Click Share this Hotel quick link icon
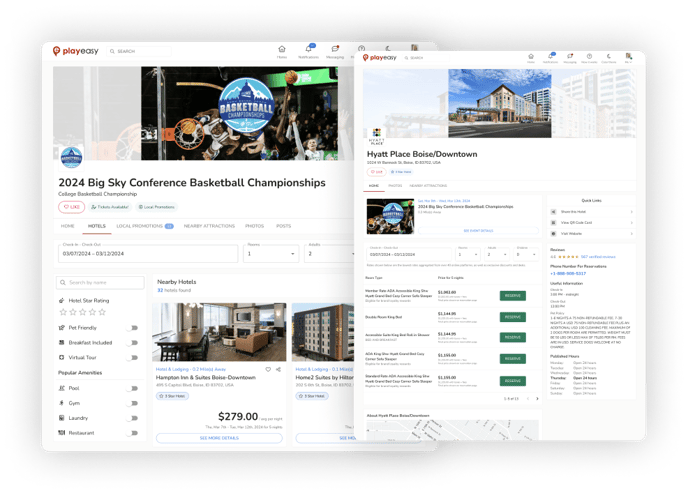 pos(553,212)
